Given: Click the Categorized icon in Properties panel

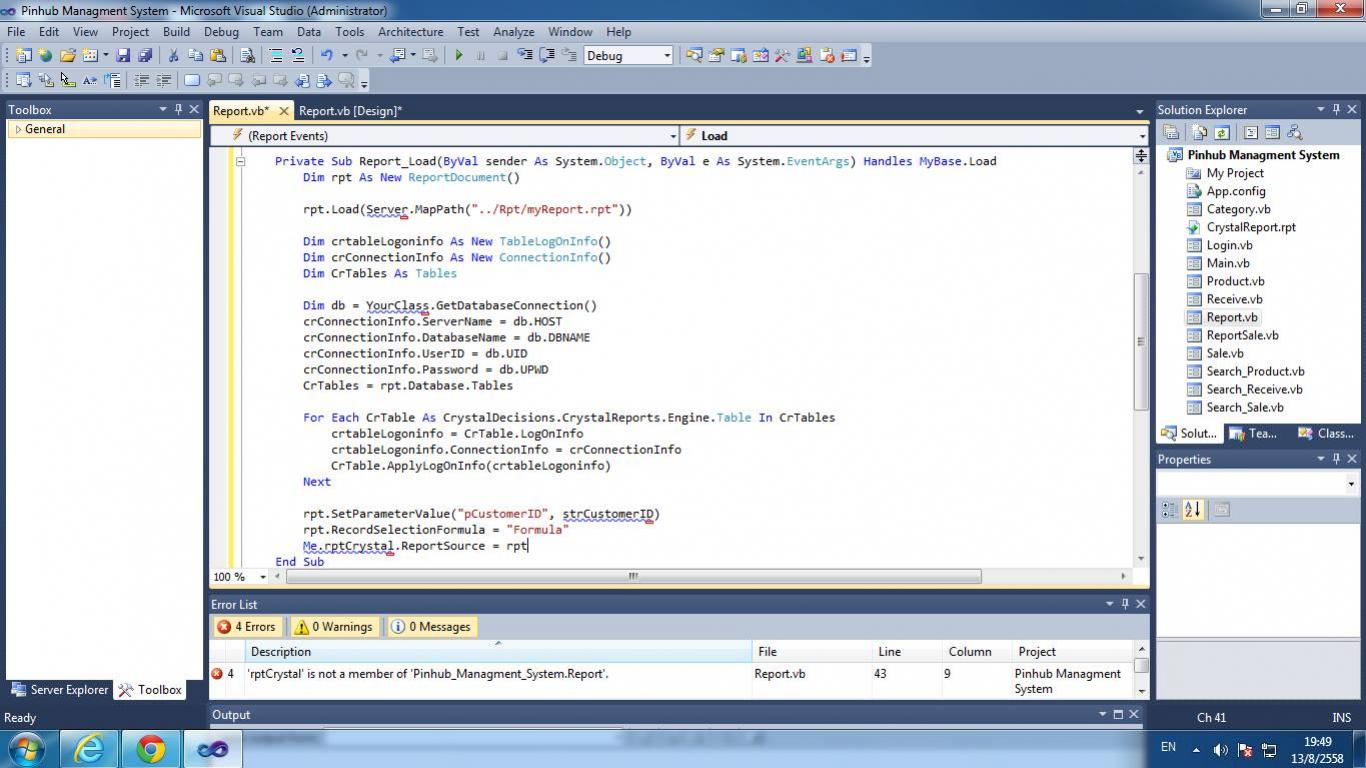Looking at the screenshot, I should [x=1170, y=510].
